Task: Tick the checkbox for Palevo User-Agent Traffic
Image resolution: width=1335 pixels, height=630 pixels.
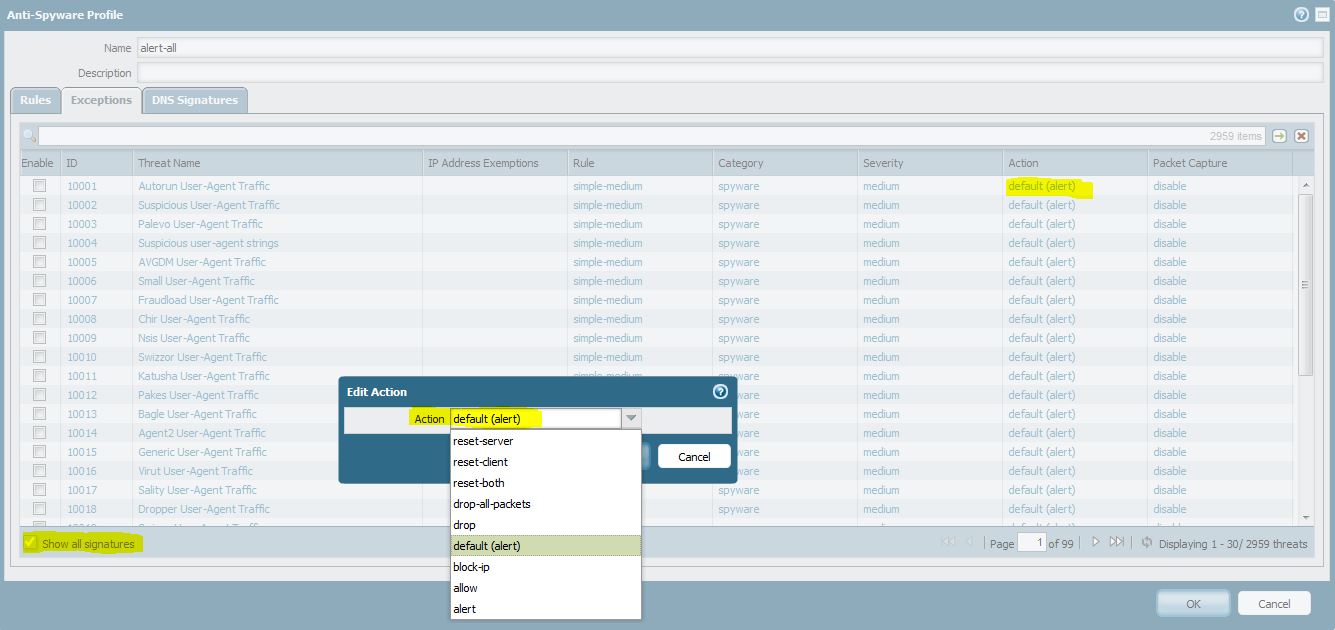Action: pos(39,224)
